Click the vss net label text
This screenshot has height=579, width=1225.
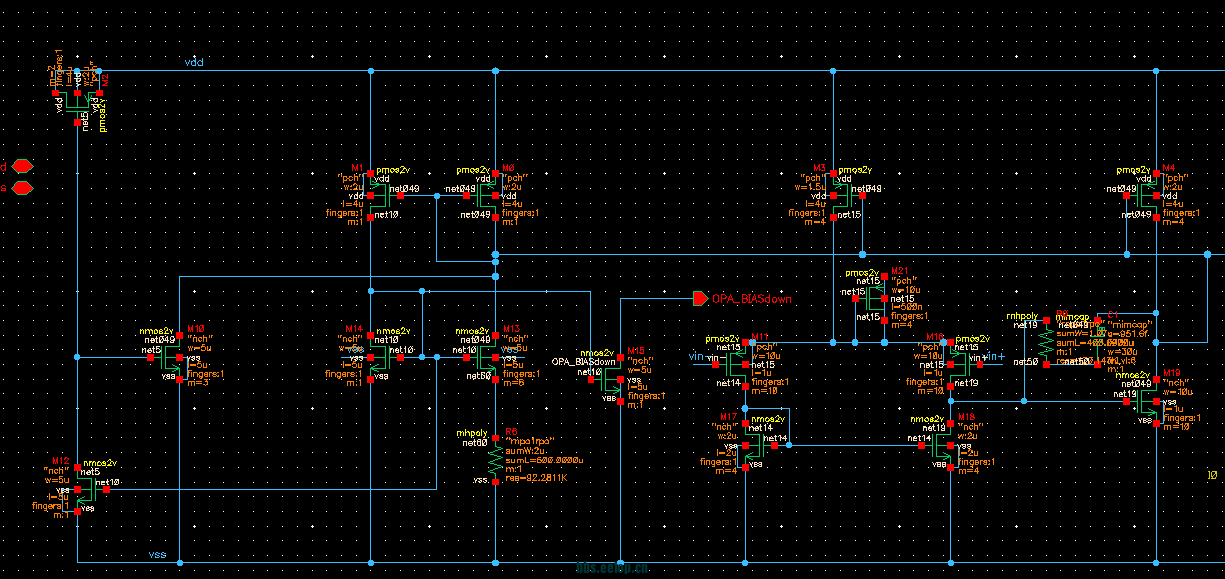click(x=158, y=553)
